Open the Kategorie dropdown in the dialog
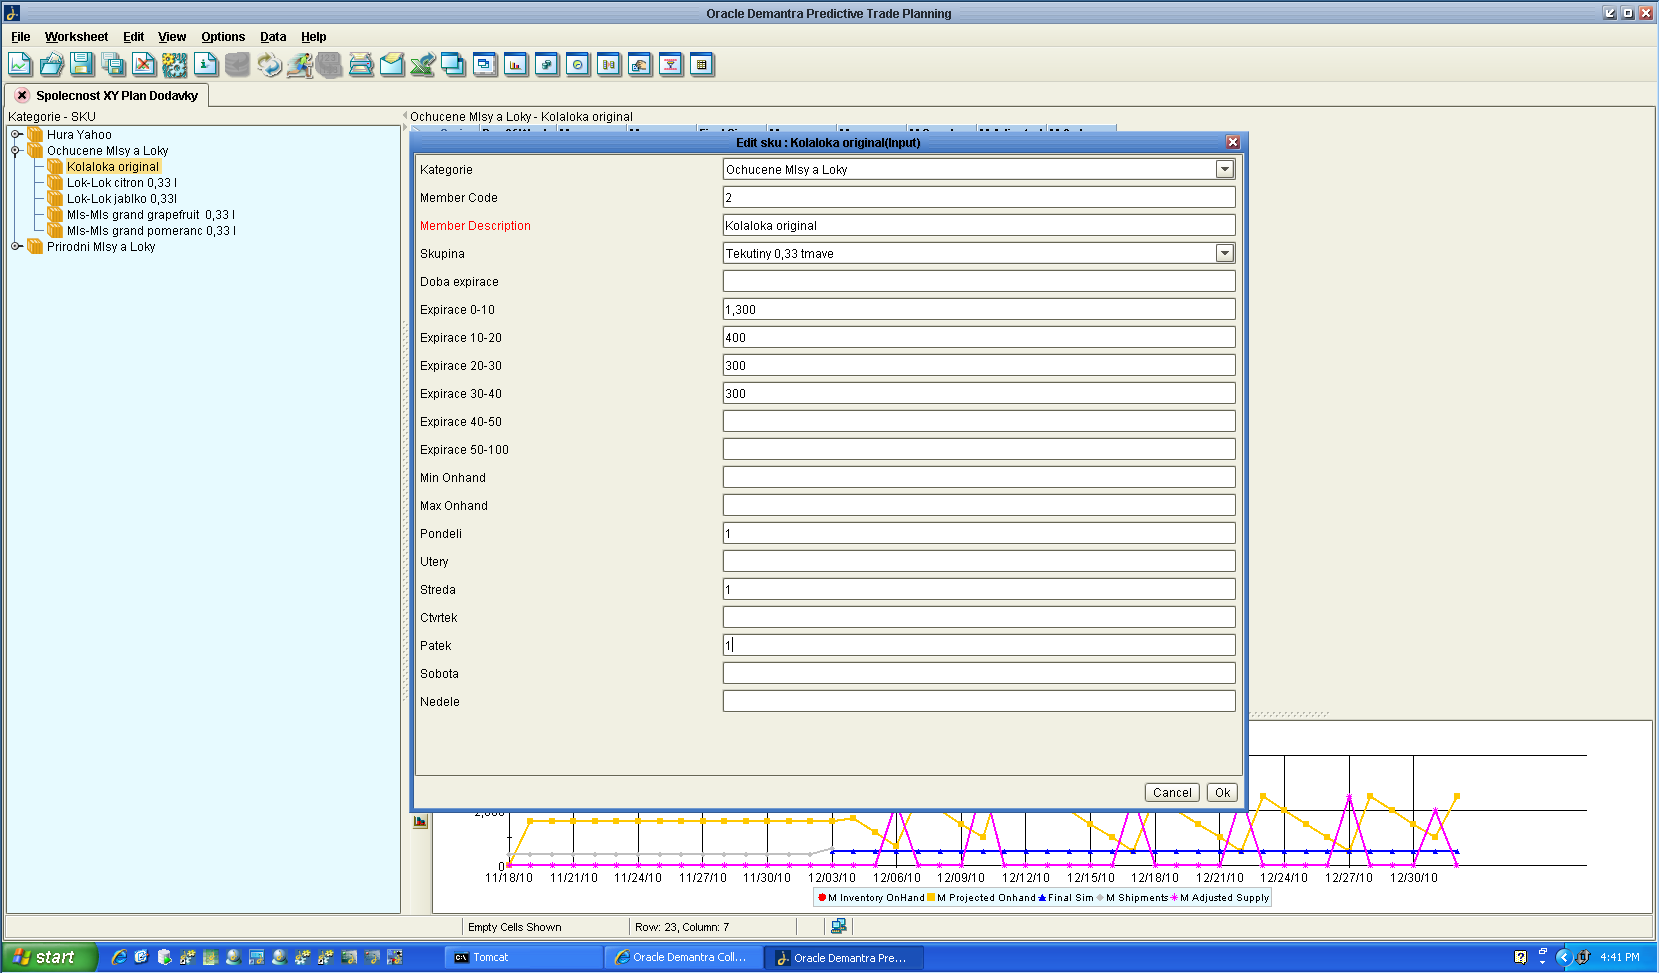The height and width of the screenshot is (973, 1659). click(x=1225, y=169)
